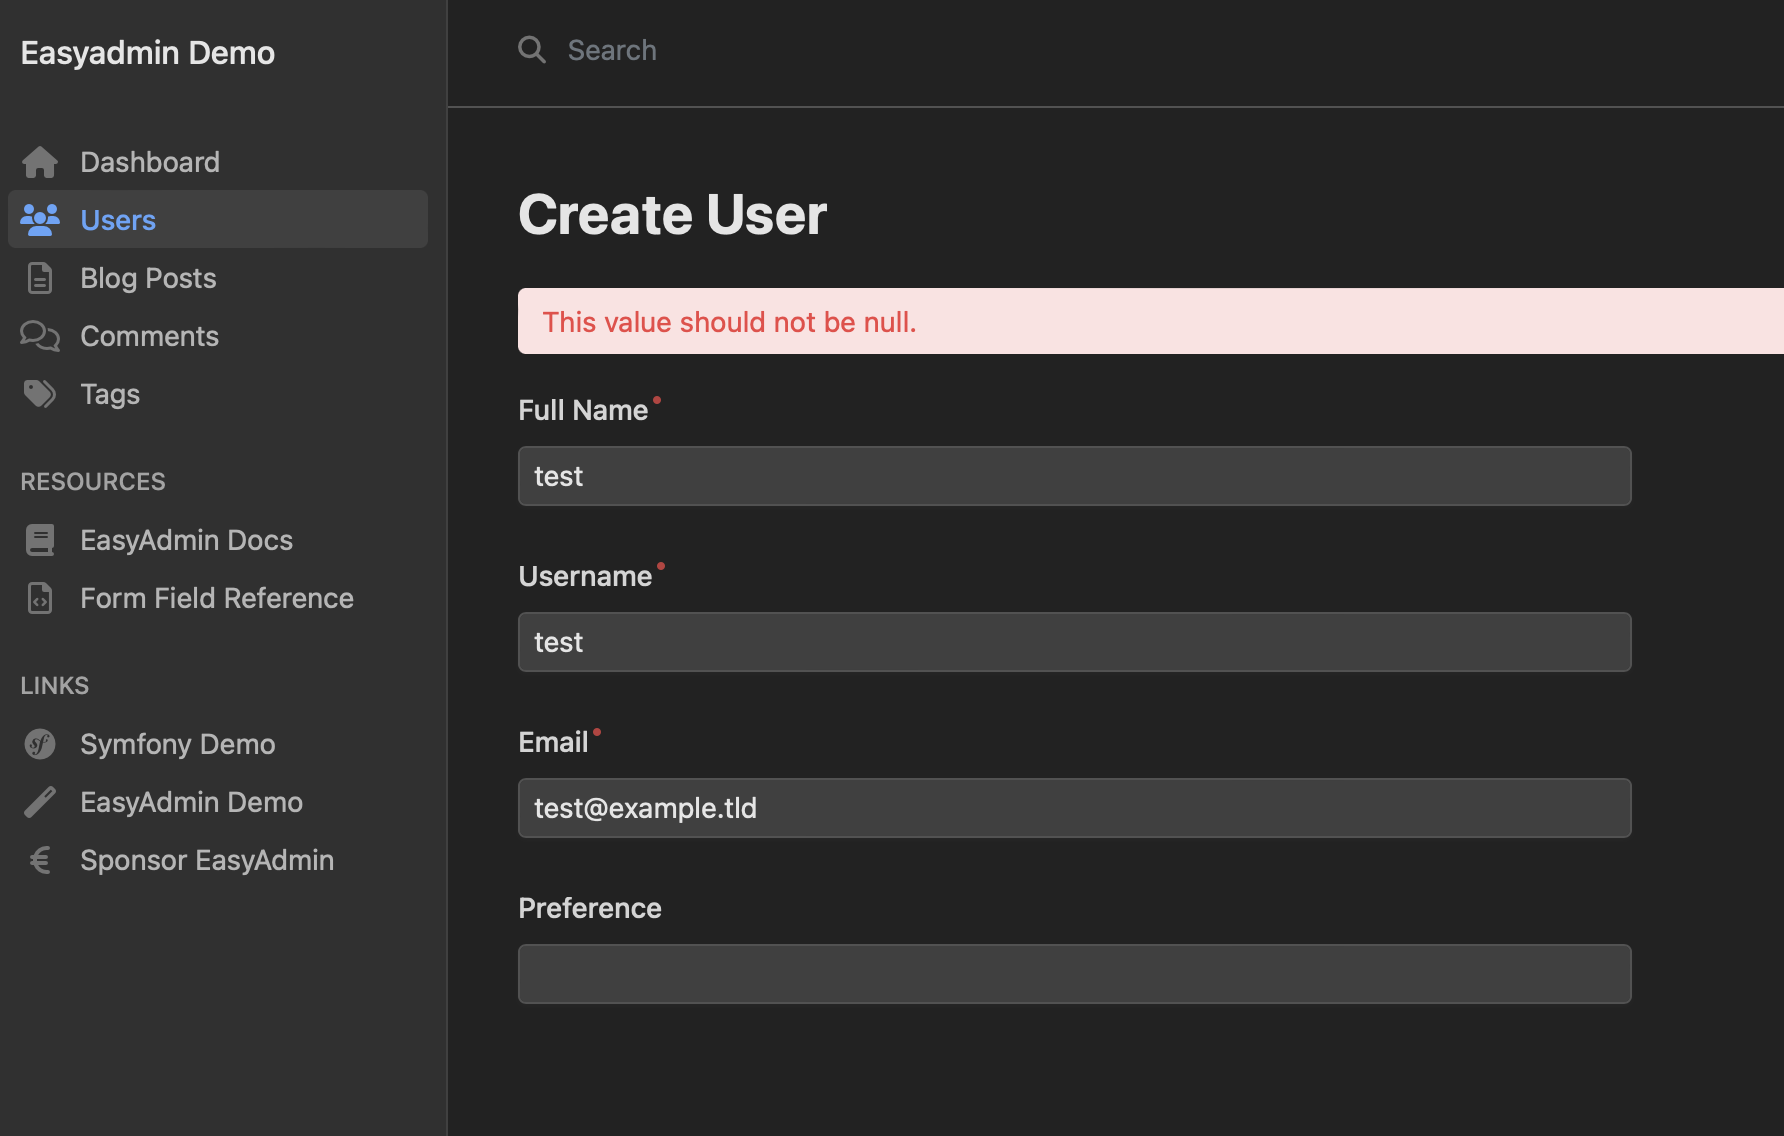The width and height of the screenshot is (1784, 1136).
Task: Click the Blog Posts document icon
Action: pyautogui.click(x=40, y=277)
